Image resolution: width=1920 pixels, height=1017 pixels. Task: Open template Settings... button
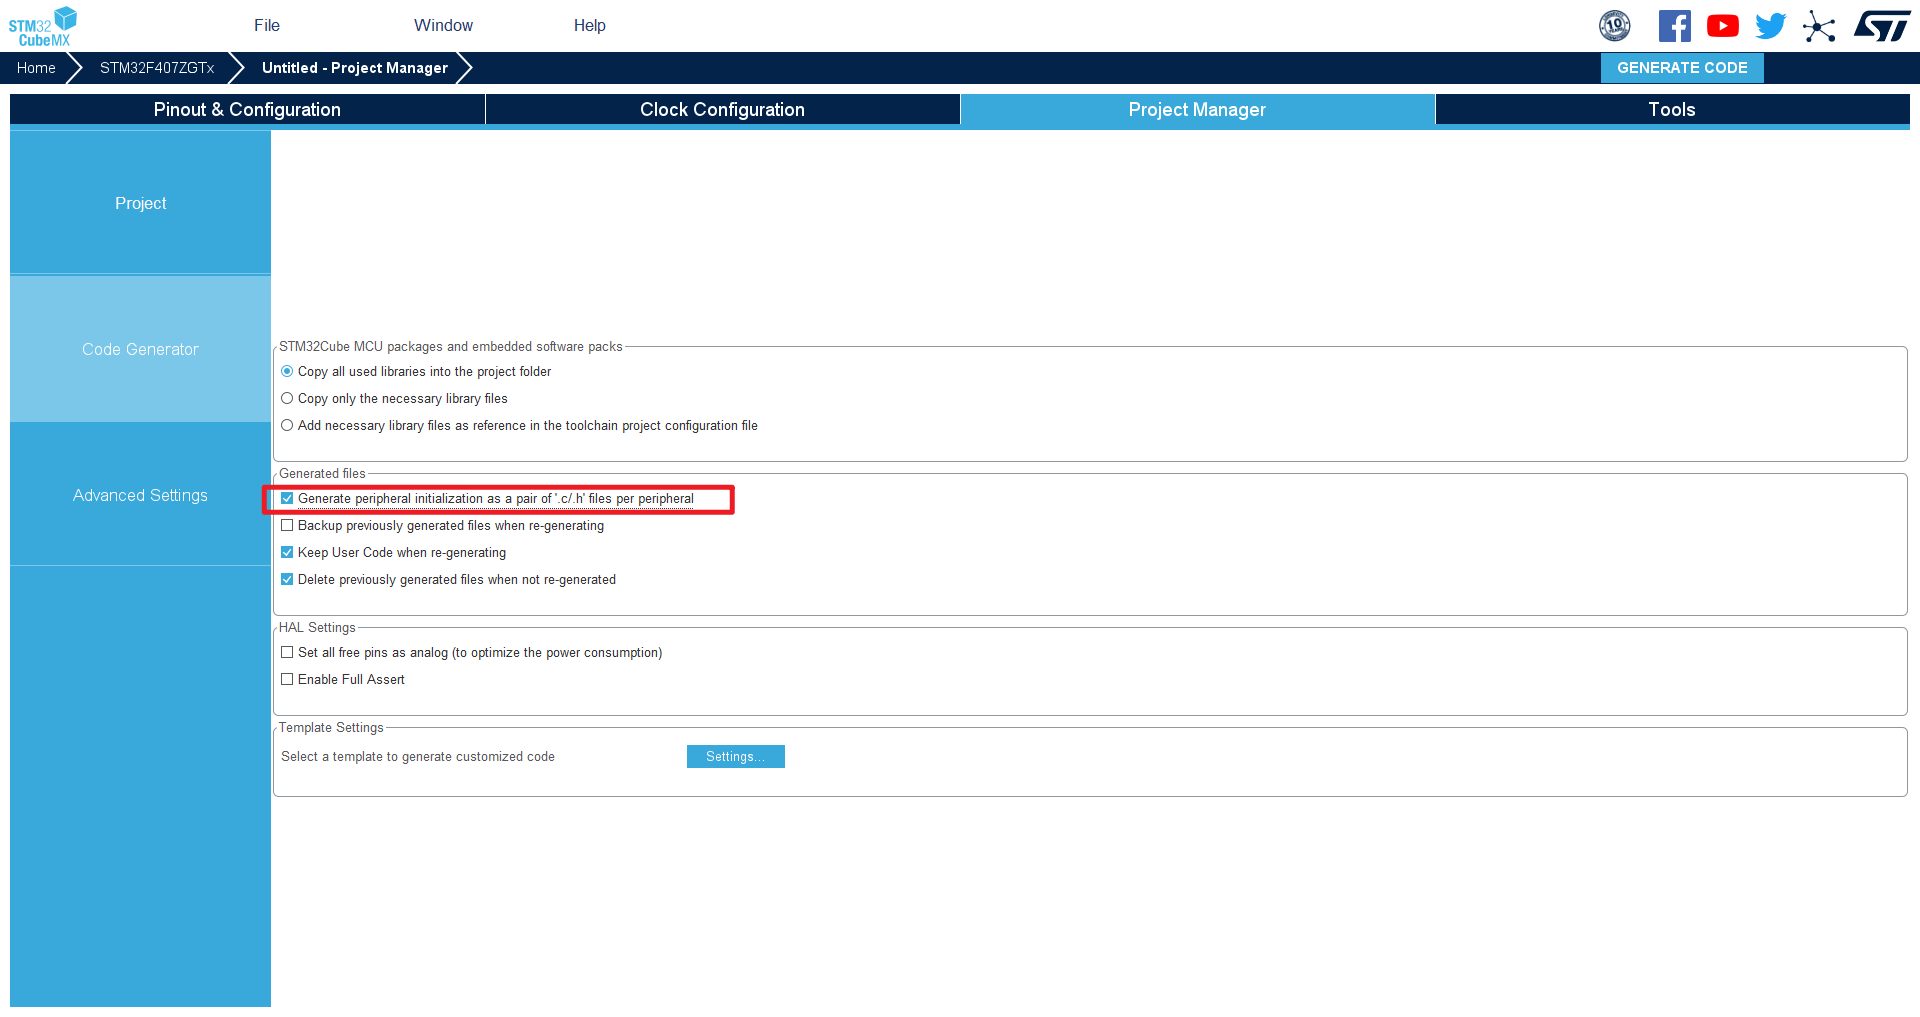[x=735, y=757]
